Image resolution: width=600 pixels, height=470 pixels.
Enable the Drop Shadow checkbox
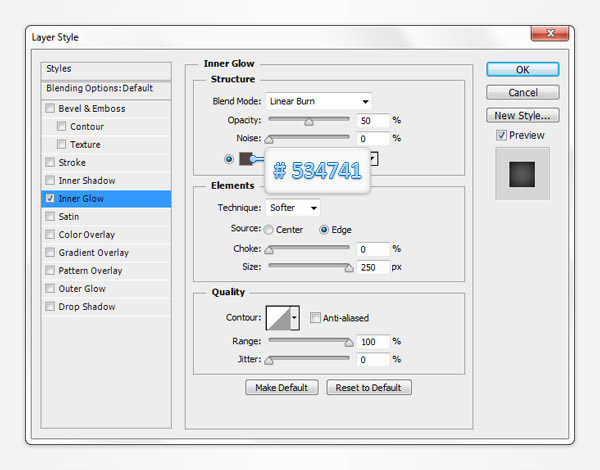coord(51,307)
